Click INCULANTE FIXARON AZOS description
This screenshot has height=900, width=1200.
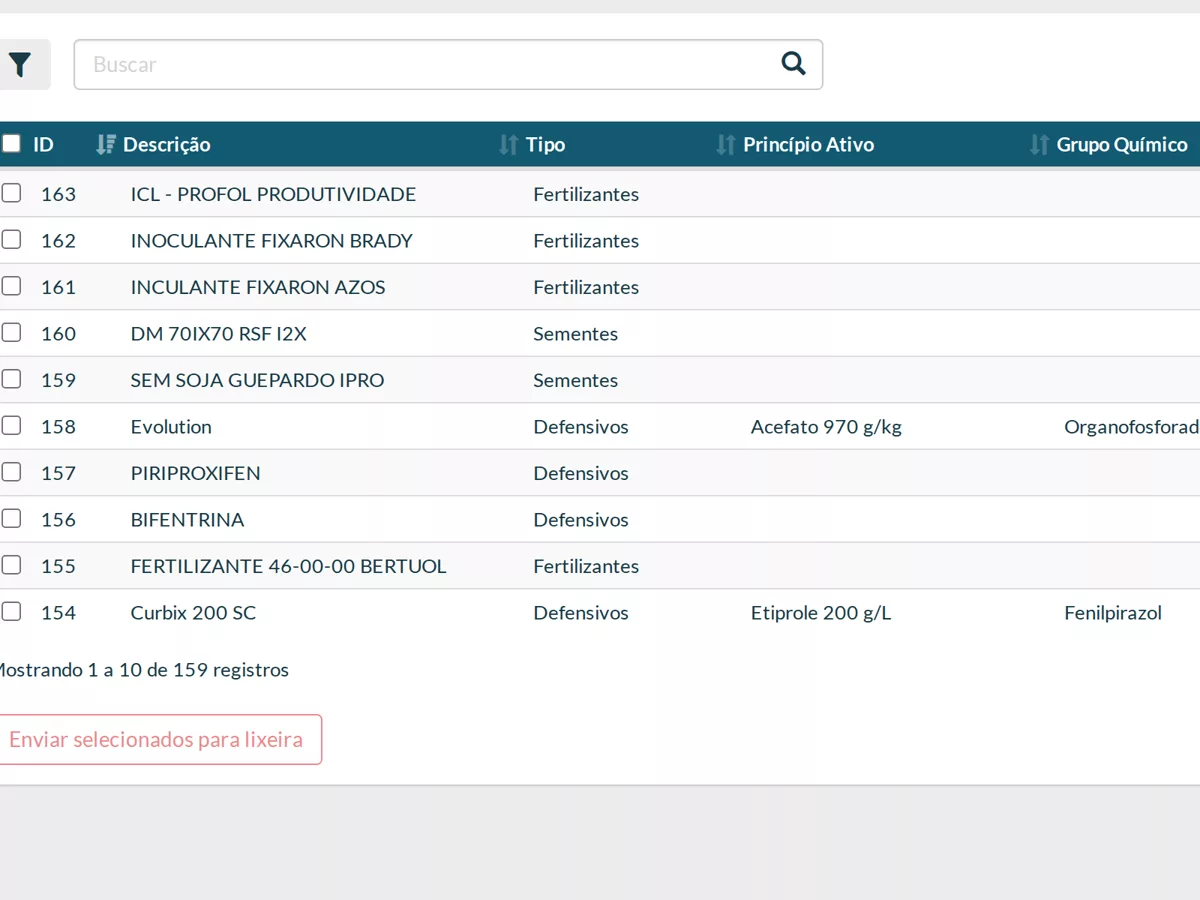(x=258, y=287)
